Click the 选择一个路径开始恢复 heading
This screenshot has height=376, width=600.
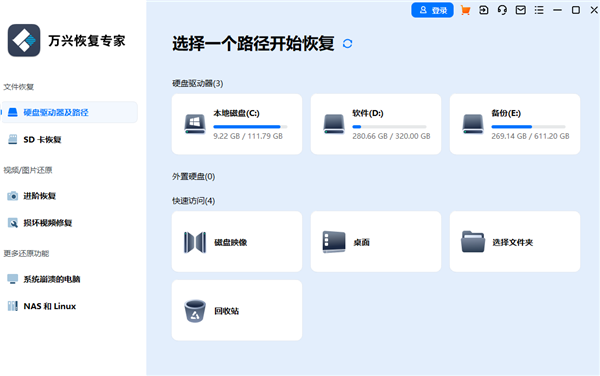point(253,43)
